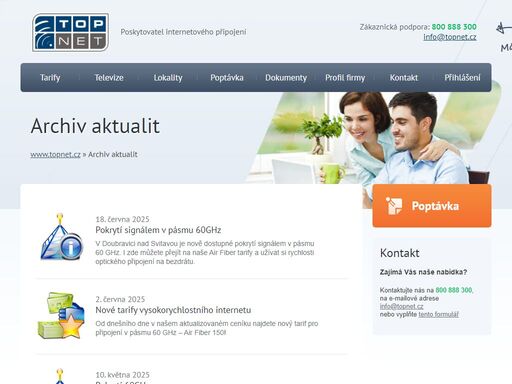Open the new tariffs news icon with star
Image resolution: width=512 pixels, height=384 pixels.
[61, 315]
